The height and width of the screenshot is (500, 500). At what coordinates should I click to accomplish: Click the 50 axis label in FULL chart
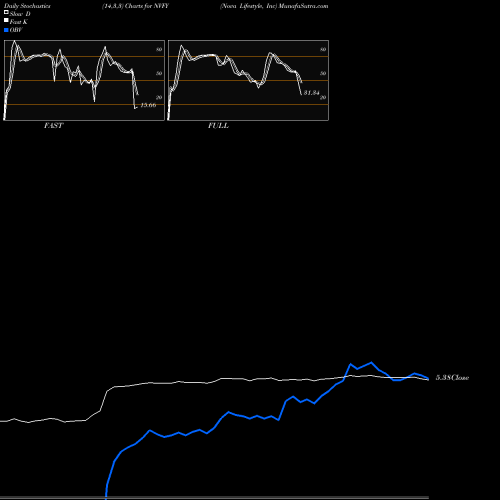[323, 73]
